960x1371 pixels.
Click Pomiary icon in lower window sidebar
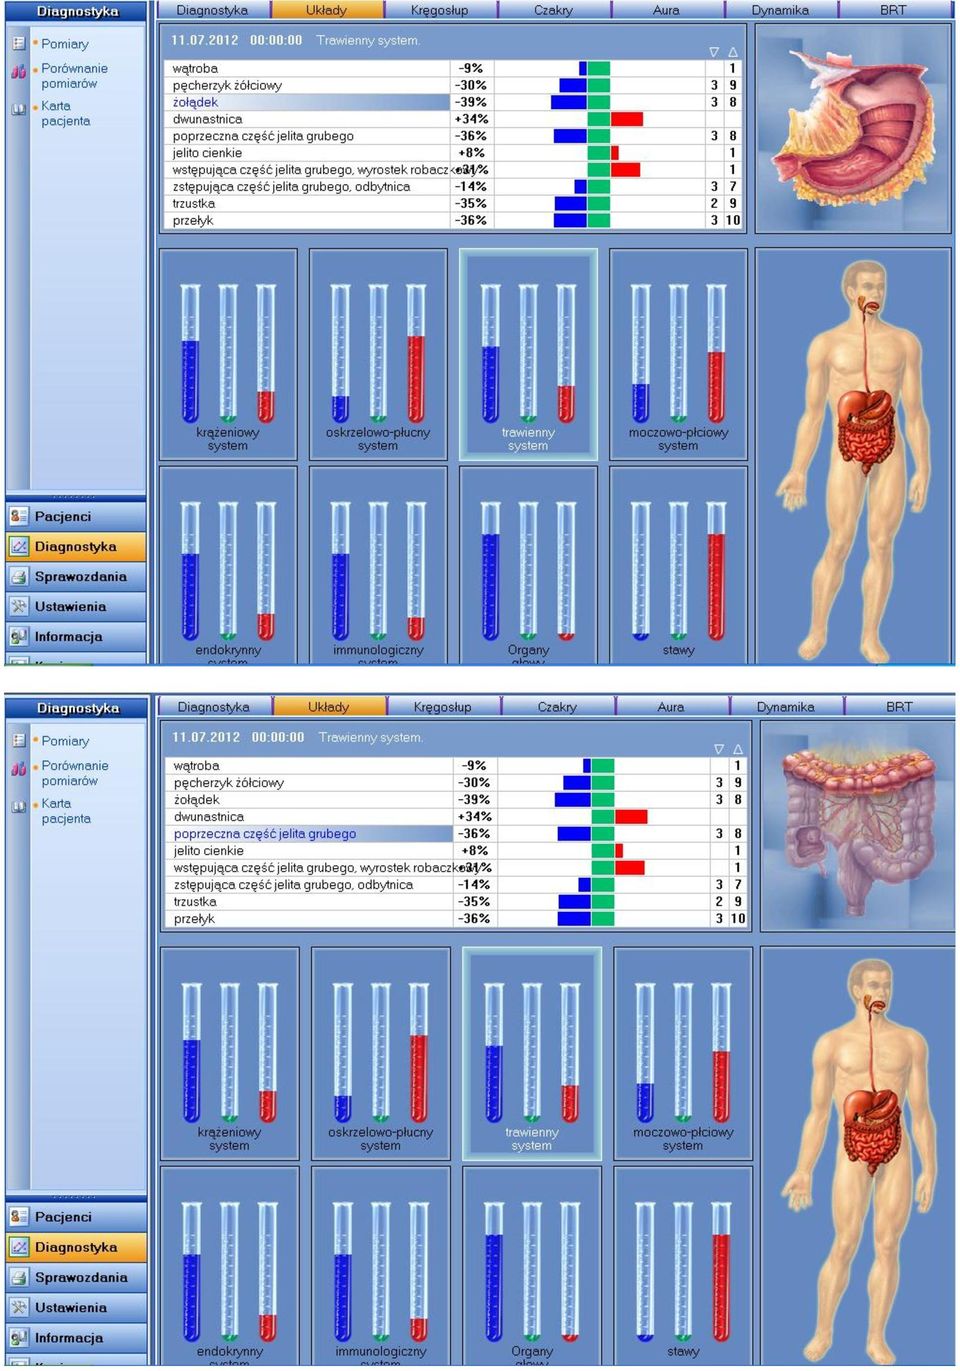click(x=19, y=741)
